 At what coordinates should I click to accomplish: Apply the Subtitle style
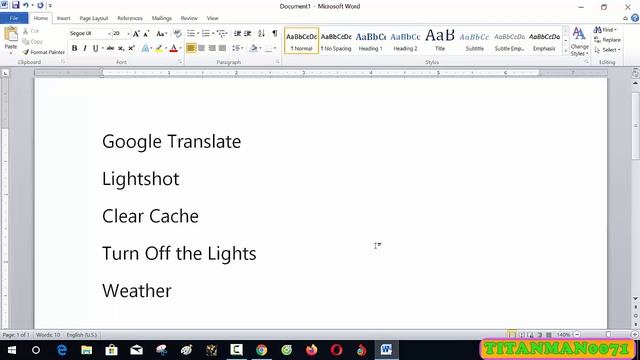pos(474,41)
